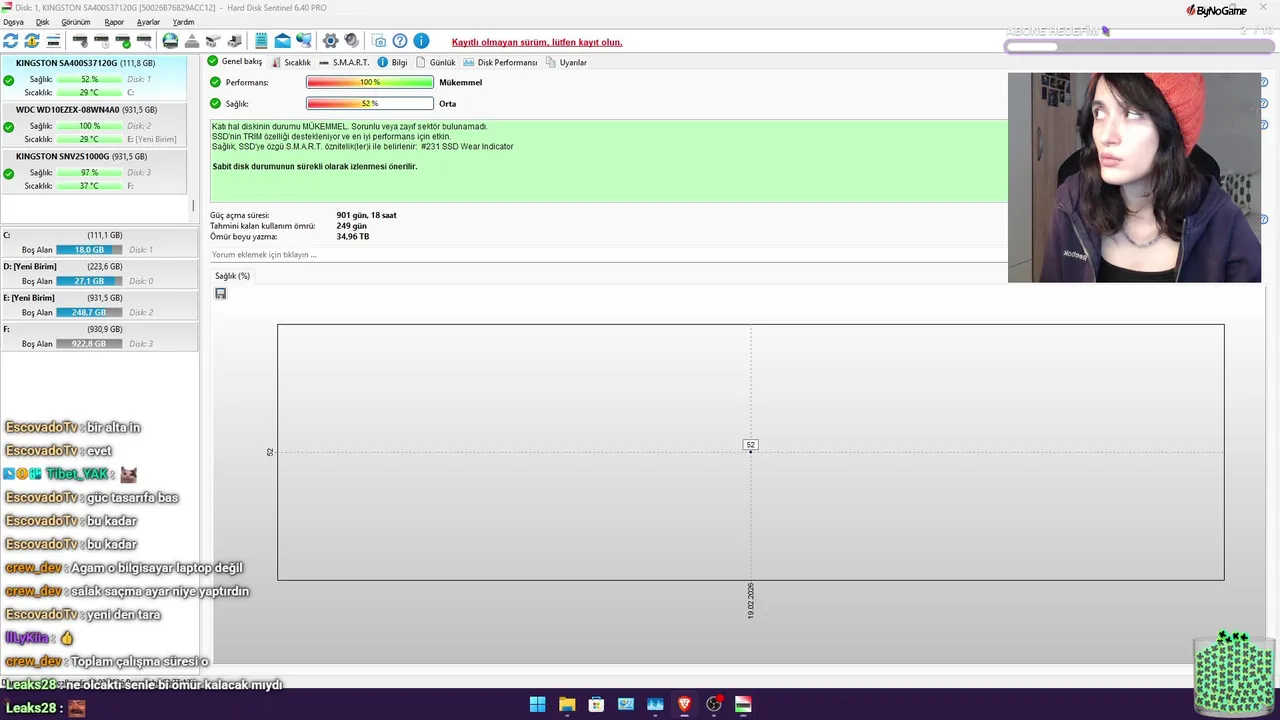Click the disk with magnifier toolbar icon

(x=144, y=41)
